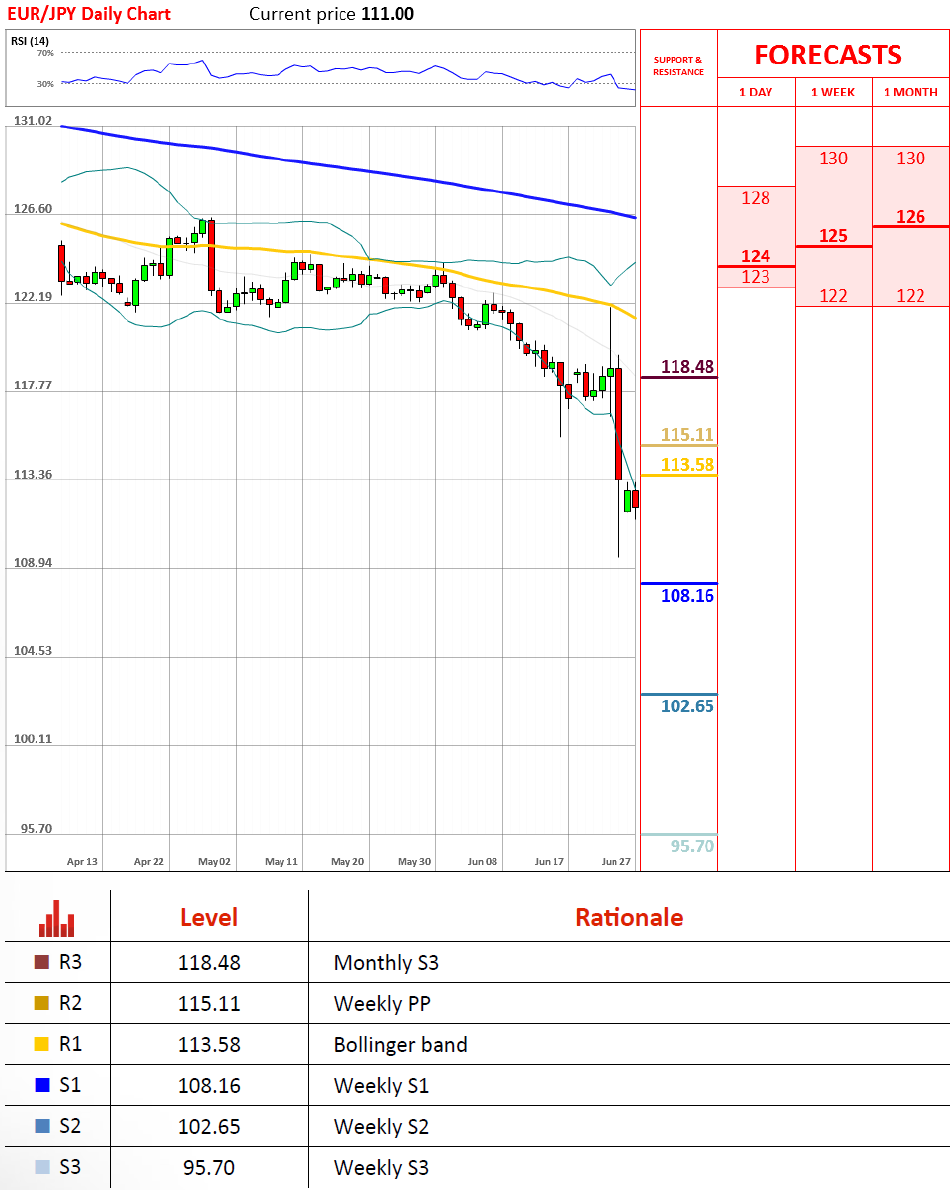Click the Jun 27 date label on x-axis

pyautogui.click(x=616, y=861)
